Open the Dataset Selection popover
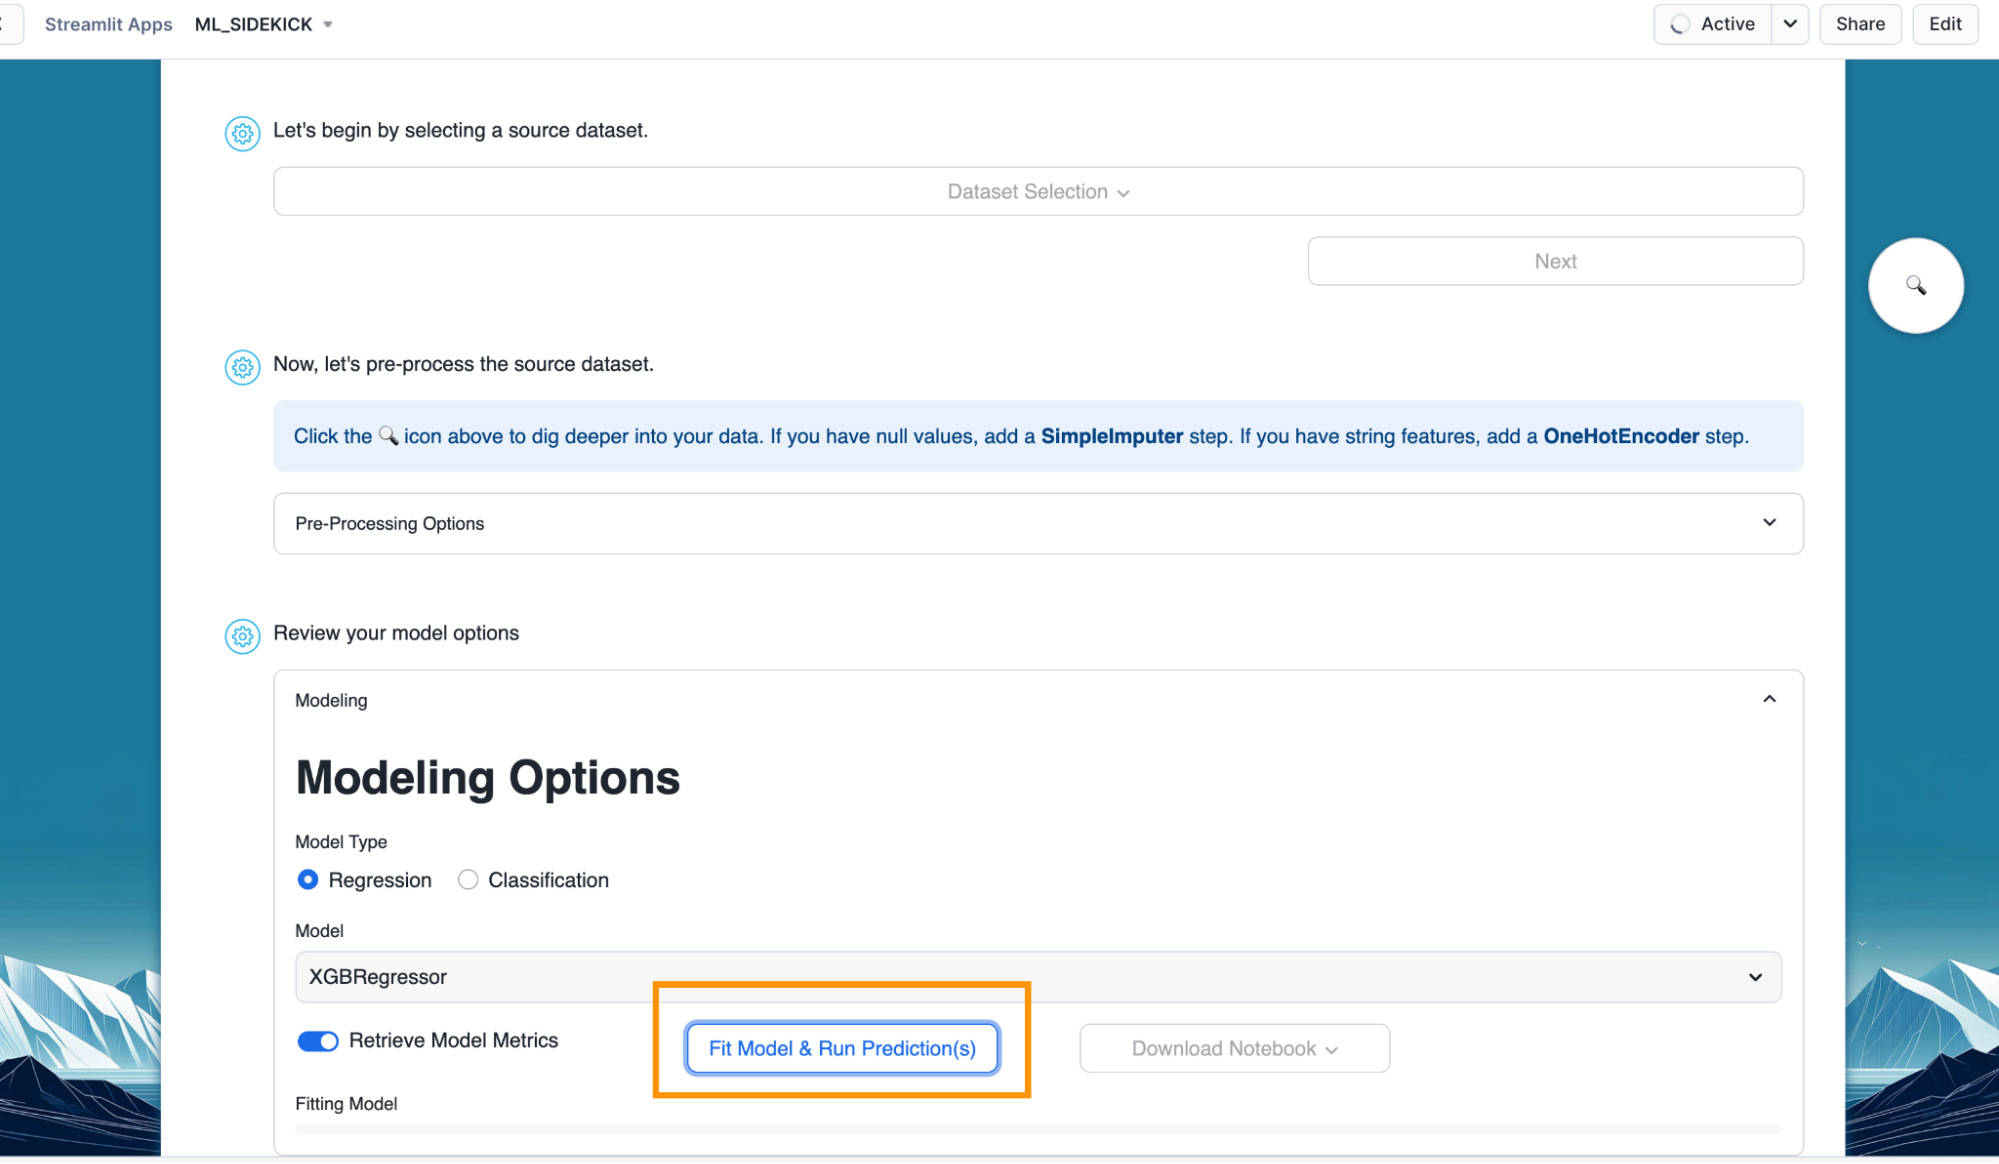Image resolution: width=1999 pixels, height=1164 pixels. pyautogui.click(x=1037, y=191)
